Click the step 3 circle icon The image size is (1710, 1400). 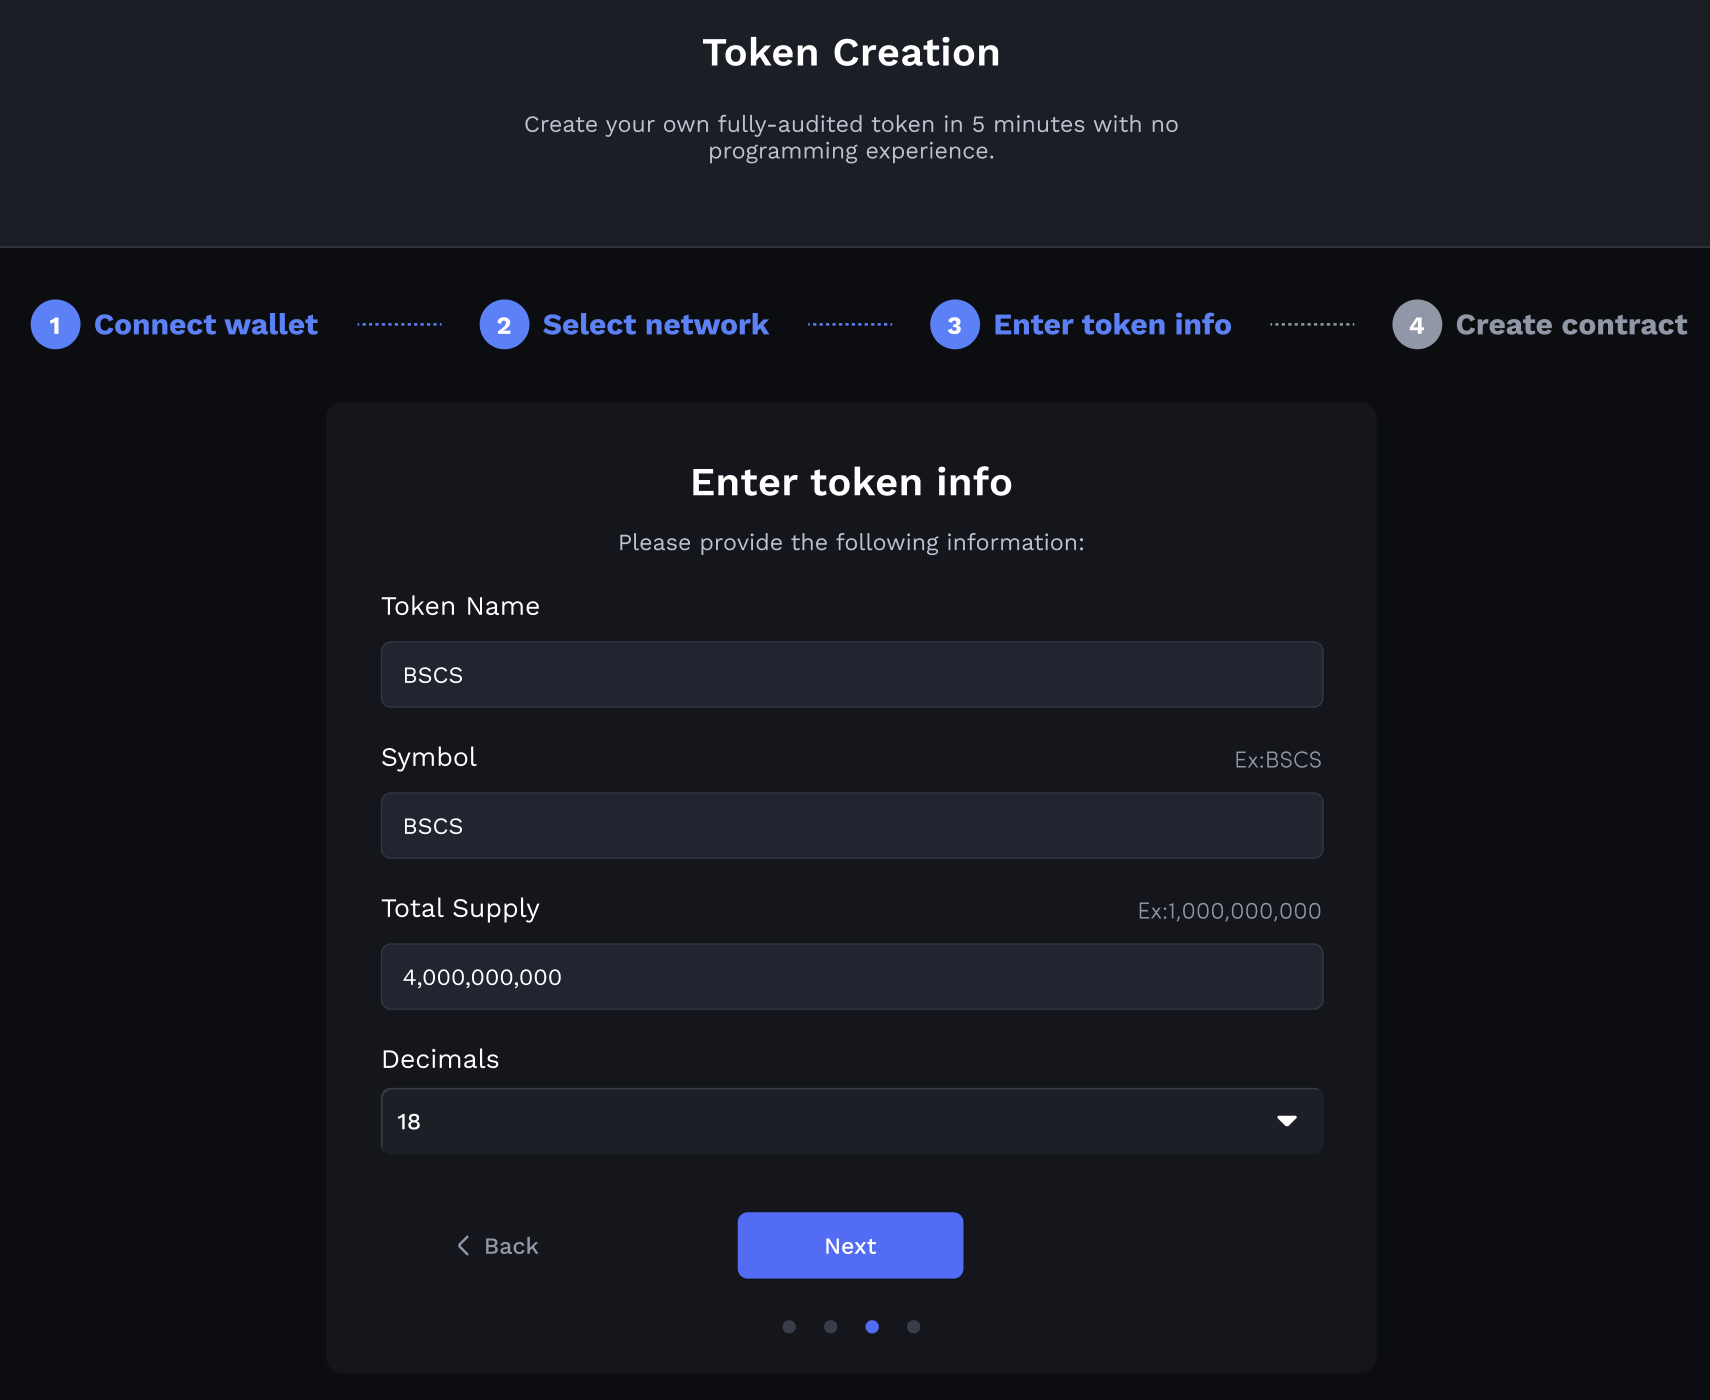tap(955, 325)
